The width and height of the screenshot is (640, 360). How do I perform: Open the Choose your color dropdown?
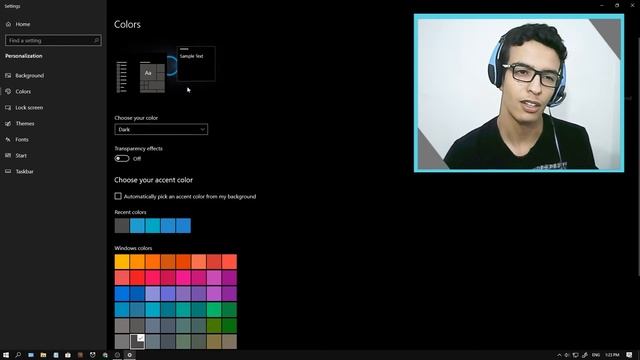[x=161, y=129]
